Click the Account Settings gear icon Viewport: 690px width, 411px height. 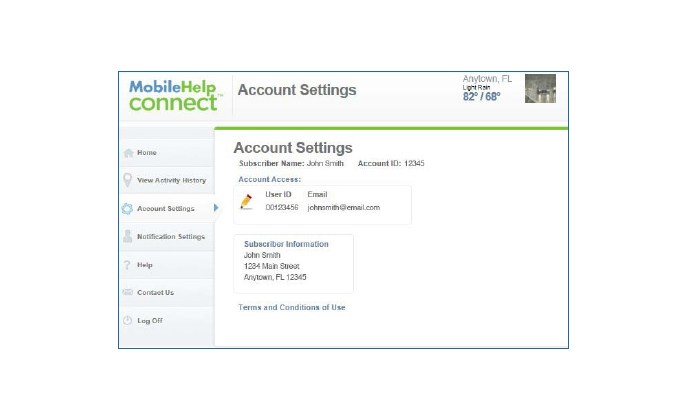tap(127, 209)
